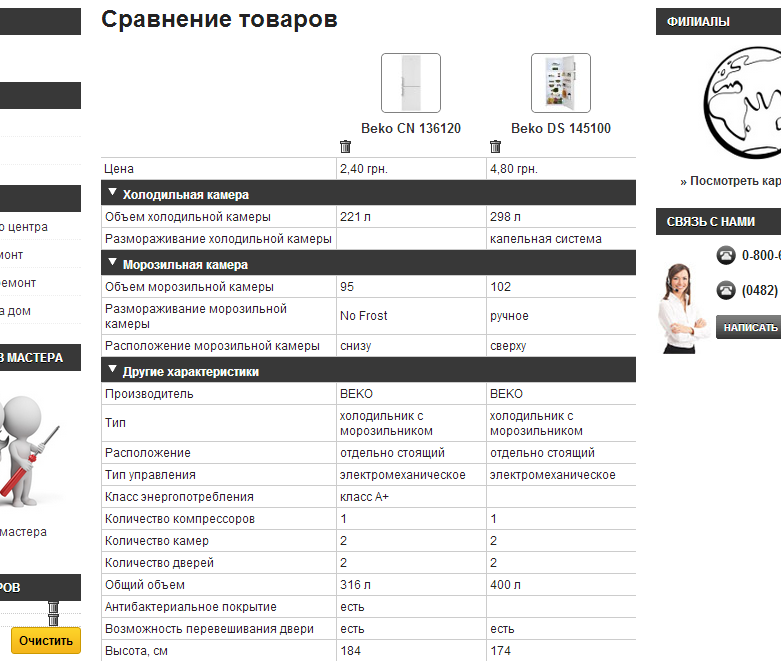Click the 298 л value
The height and width of the screenshot is (661, 781).
[505, 217]
